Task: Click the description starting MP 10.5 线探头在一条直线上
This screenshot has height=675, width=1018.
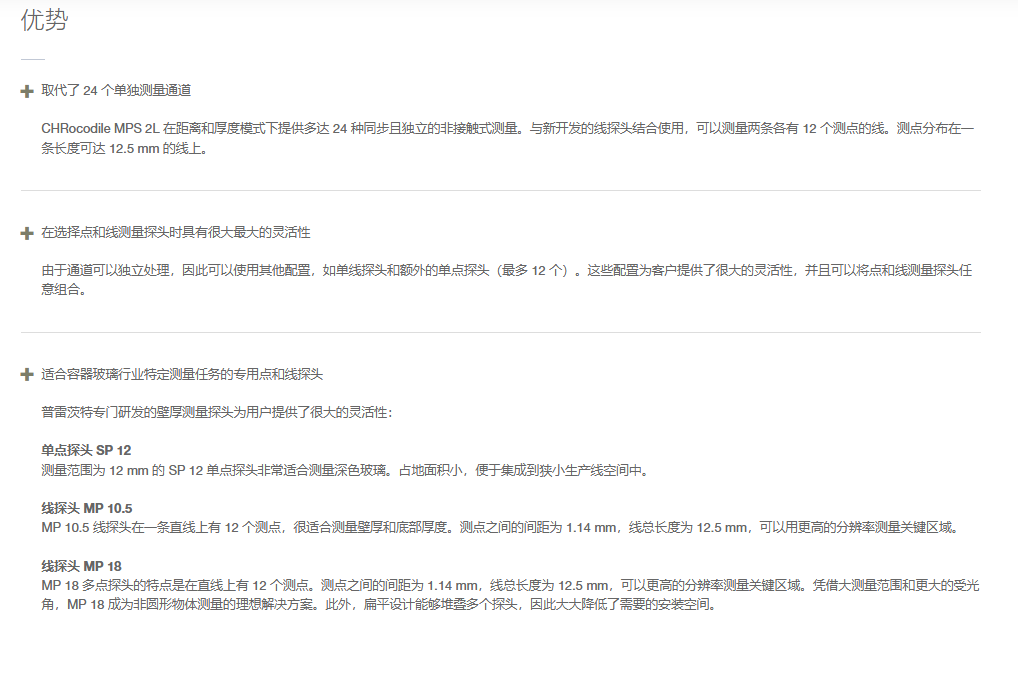Action: 500,527
